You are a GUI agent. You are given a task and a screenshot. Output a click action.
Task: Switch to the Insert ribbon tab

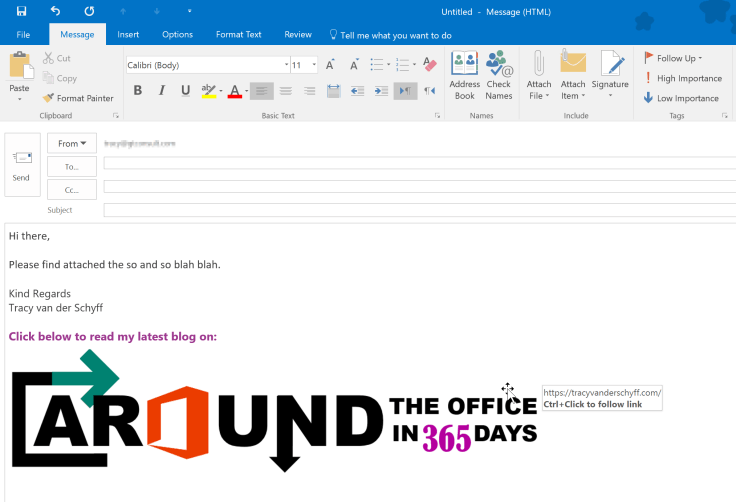pos(128,34)
